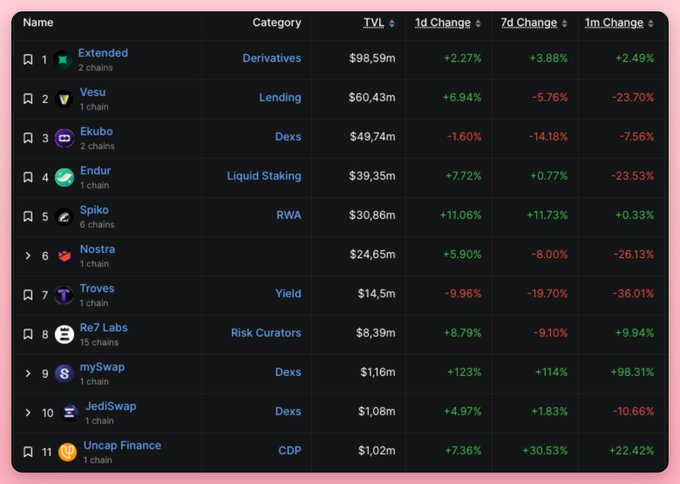
Task: Bookmark the Uncap Finance protocol
Action: pos(28,451)
